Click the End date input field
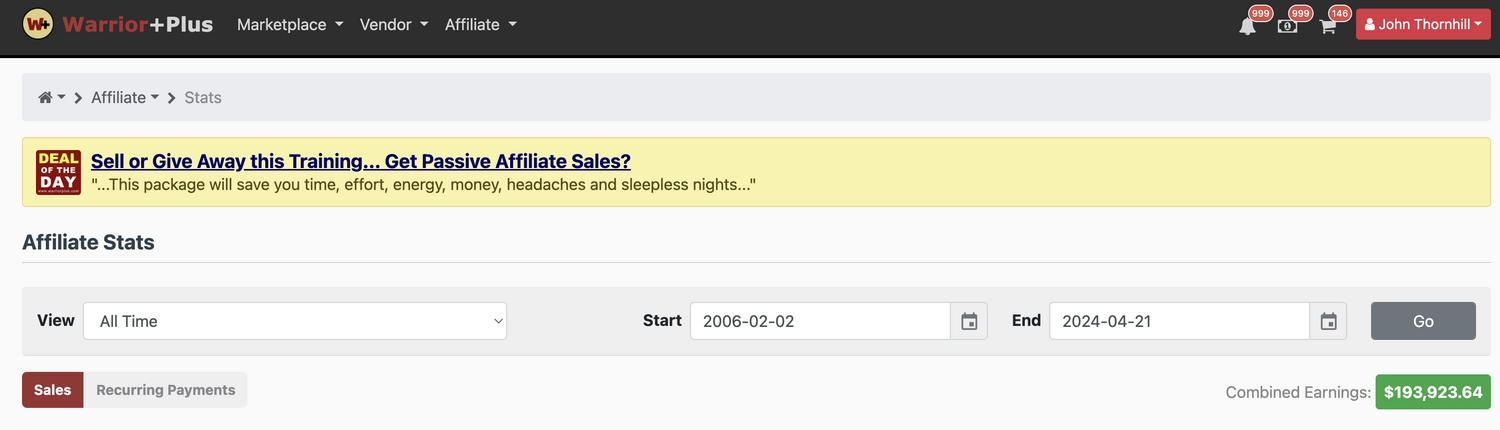This screenshot has width=1500, height=430. click(1179, 321)
